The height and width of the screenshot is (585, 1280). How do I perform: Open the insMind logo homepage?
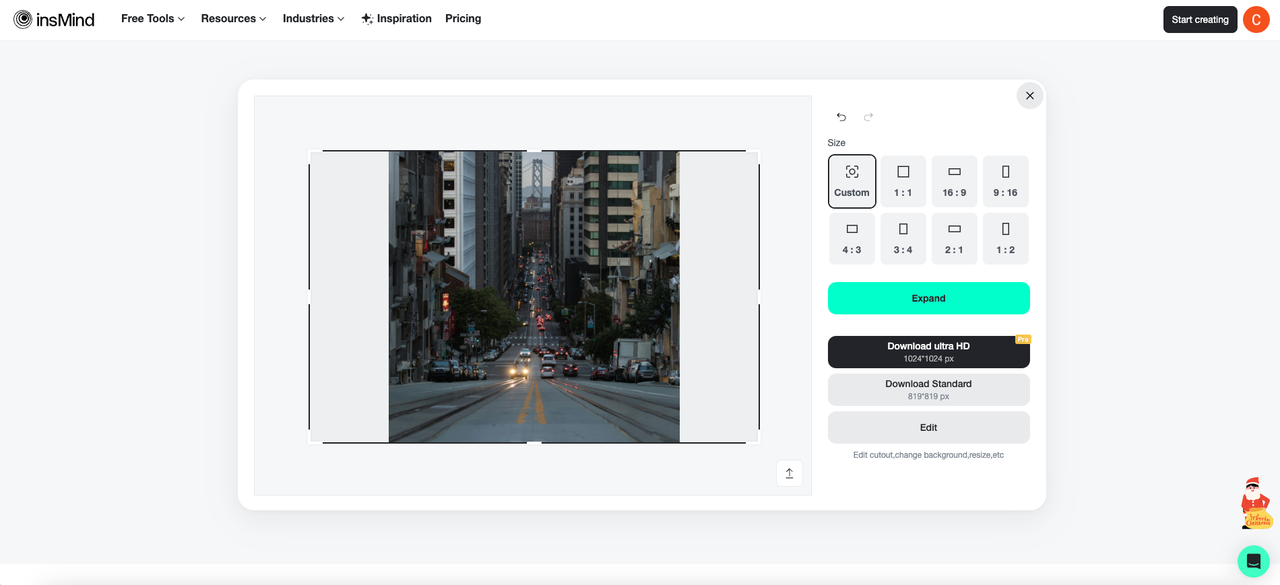[54, 19]
